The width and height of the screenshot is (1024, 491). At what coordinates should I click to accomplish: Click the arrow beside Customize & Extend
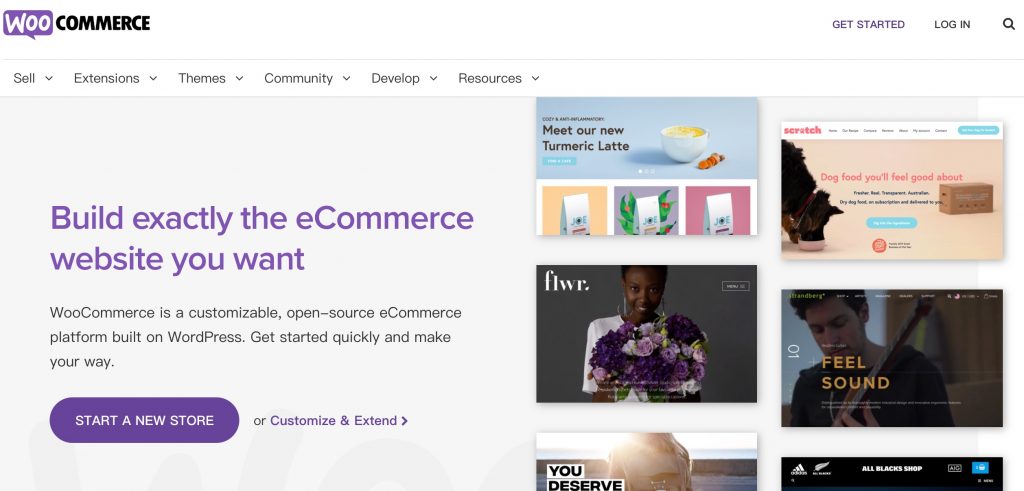pyautogui.click(x=405, y=421)
